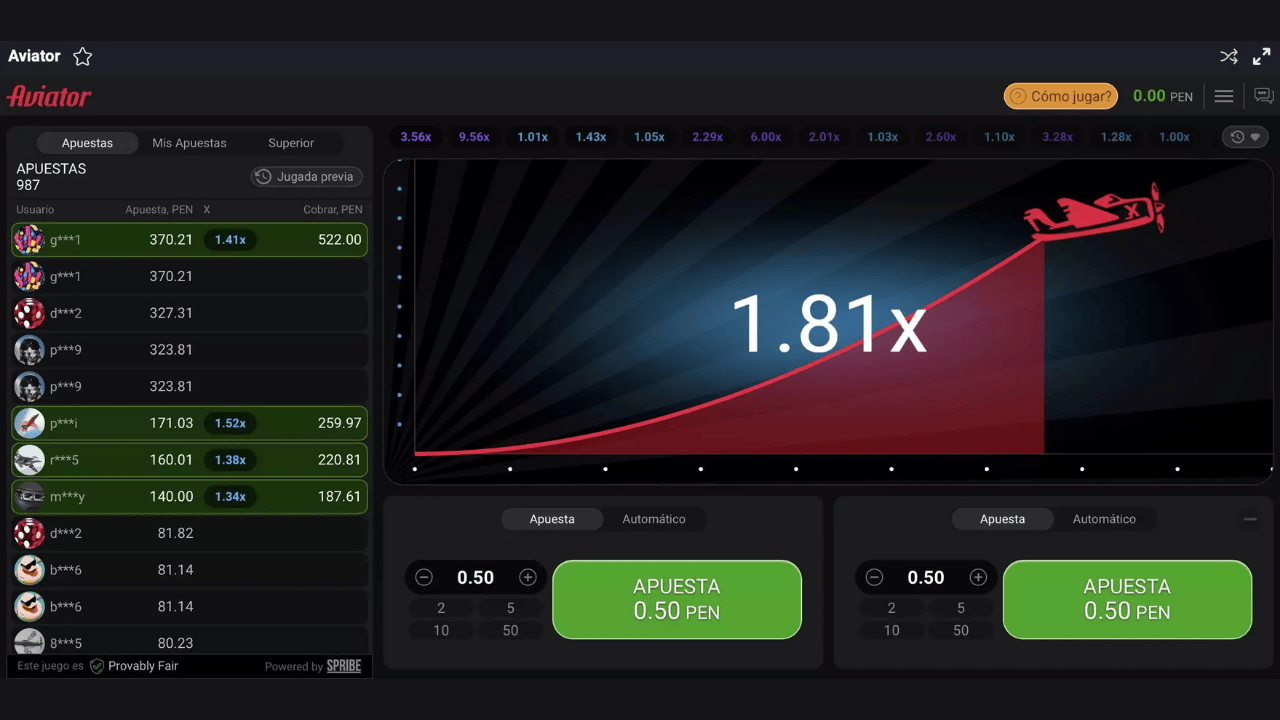Set right bet quick amount 50
This screenshot has height=720, width=1280.
click(x=960, y=630)
